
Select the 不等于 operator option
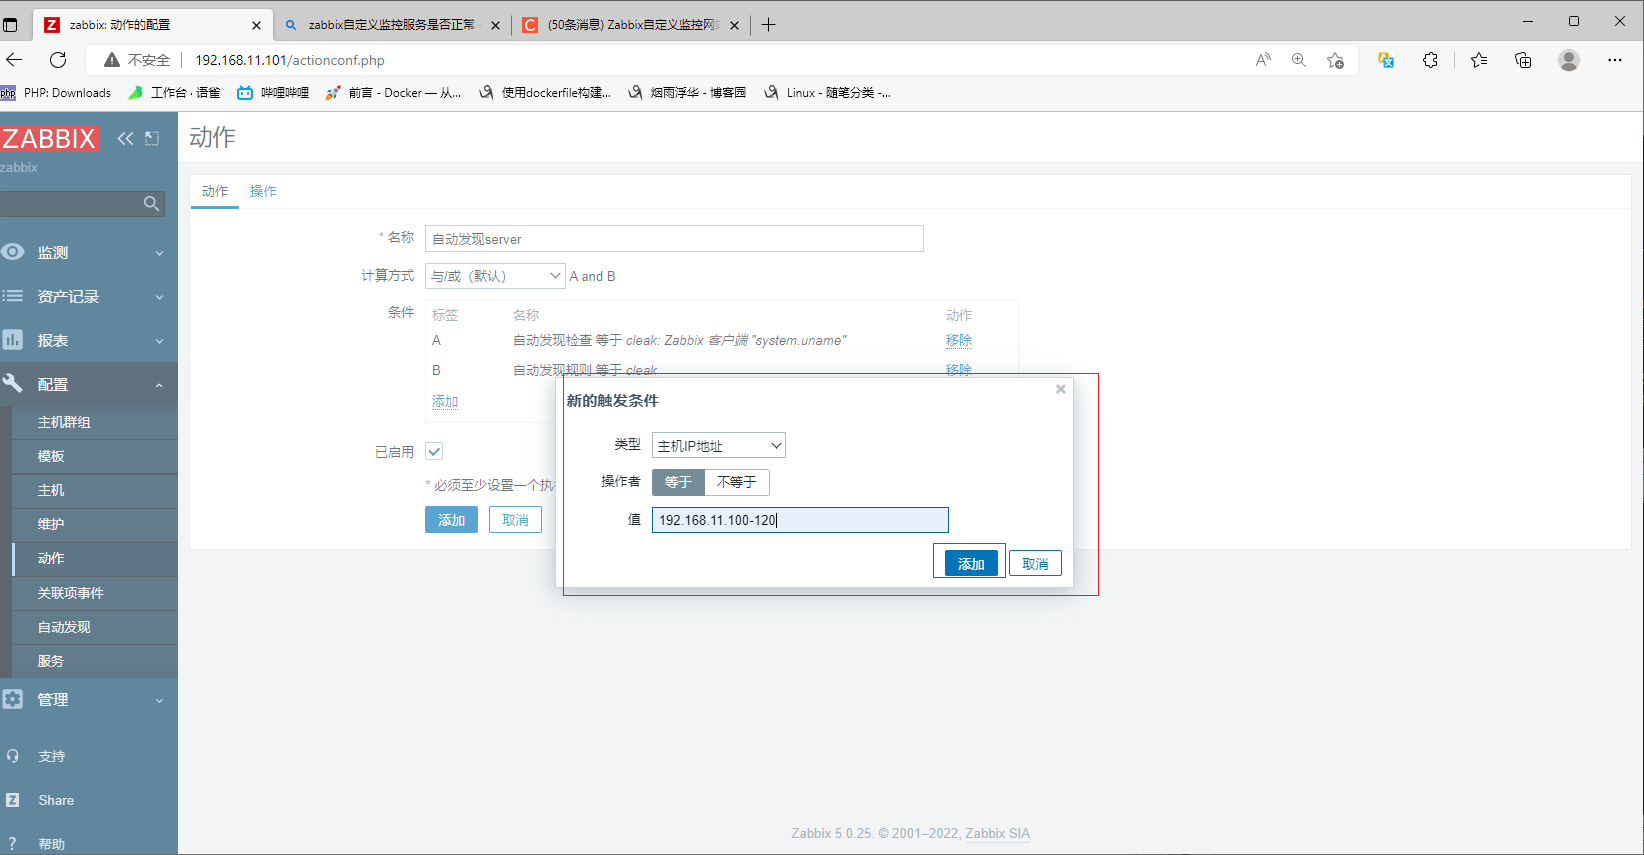click(736, 482)
